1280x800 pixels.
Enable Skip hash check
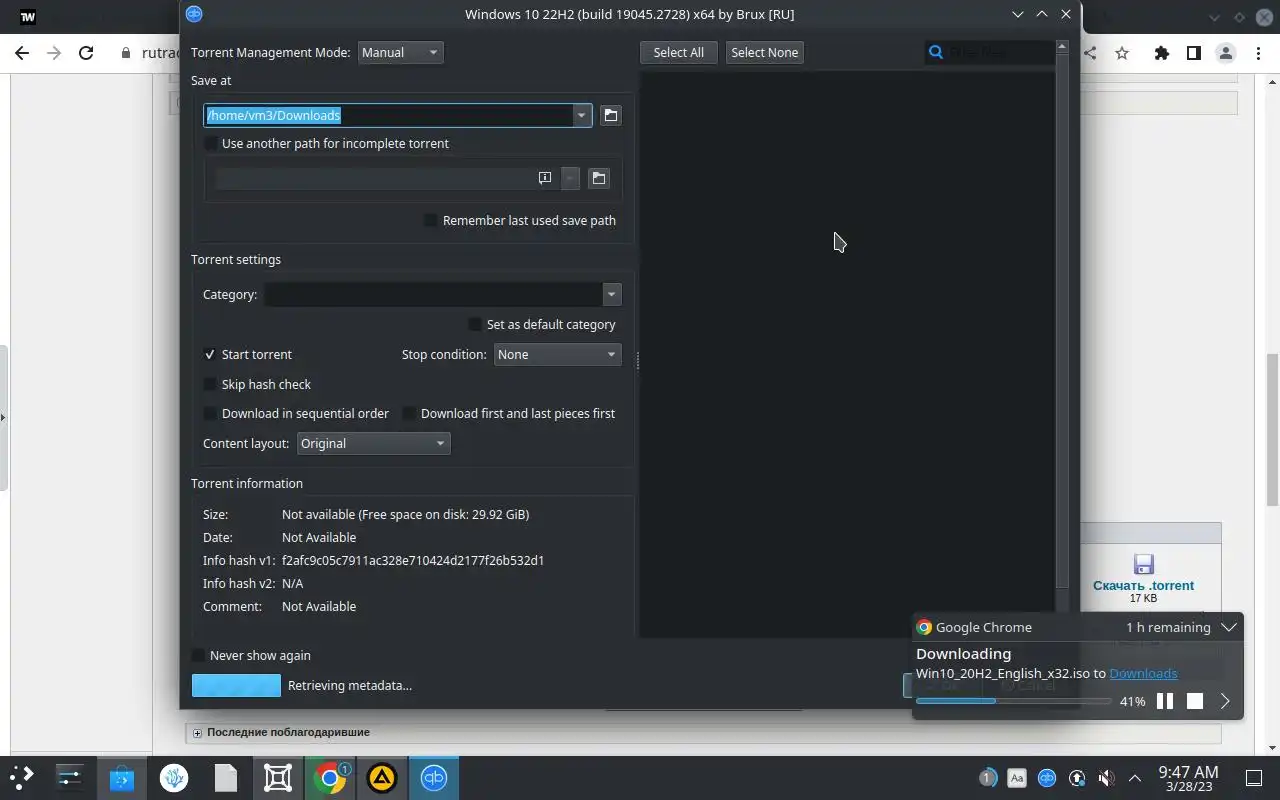[210, 385]
